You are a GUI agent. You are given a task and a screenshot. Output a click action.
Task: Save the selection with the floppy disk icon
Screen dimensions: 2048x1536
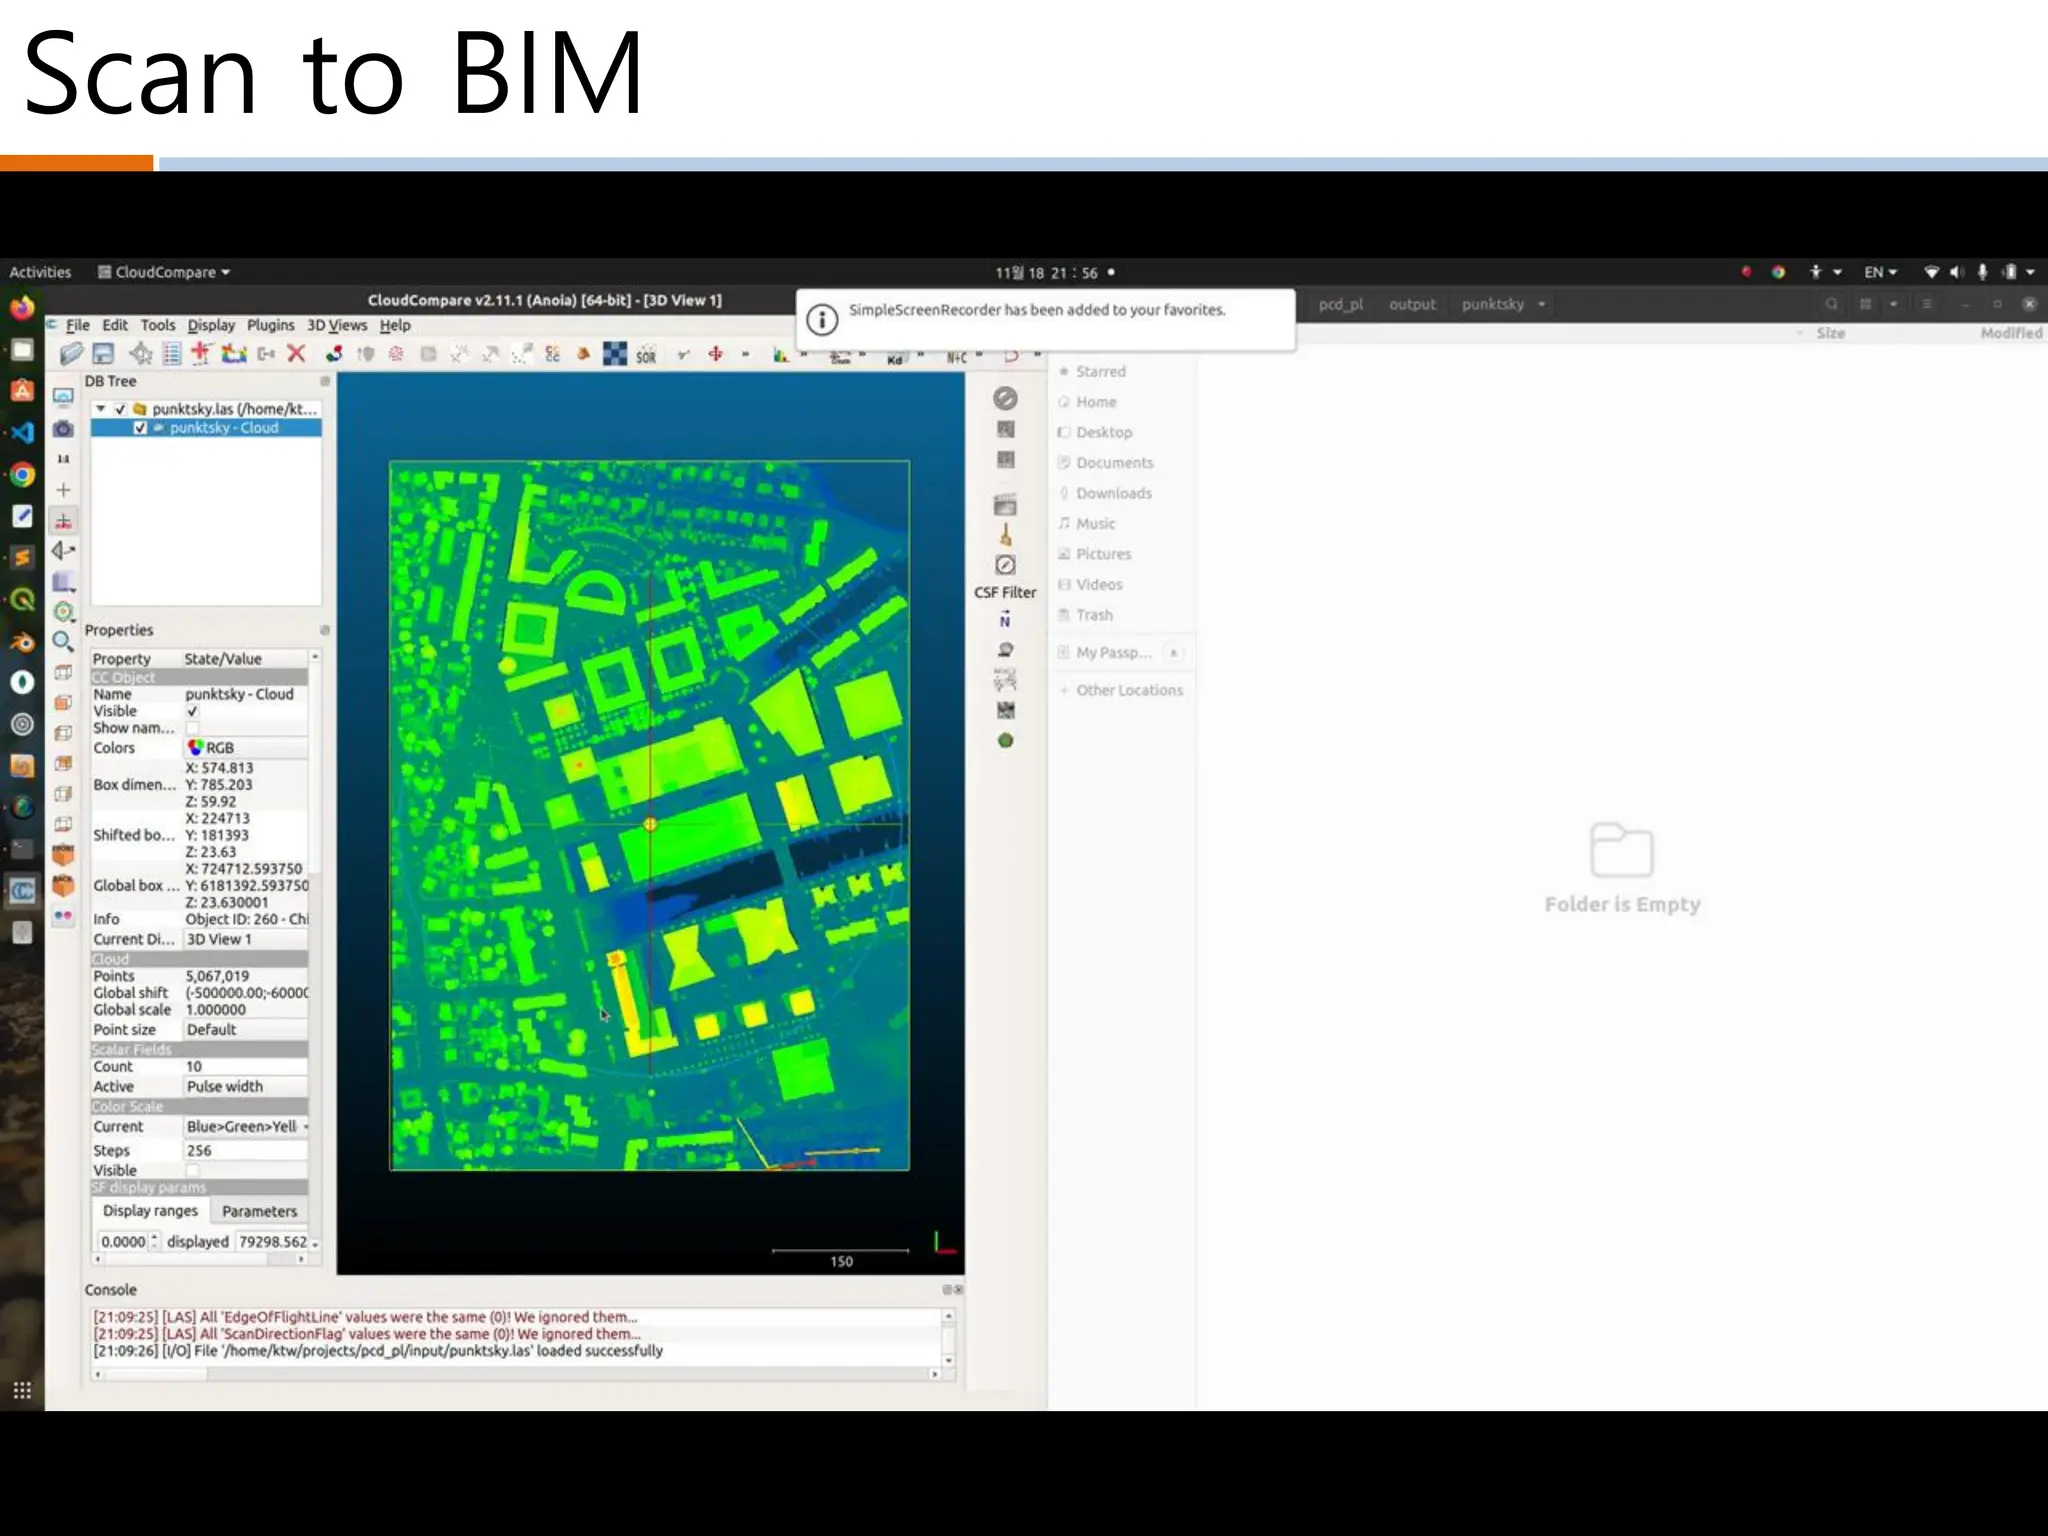click(103, 354)
